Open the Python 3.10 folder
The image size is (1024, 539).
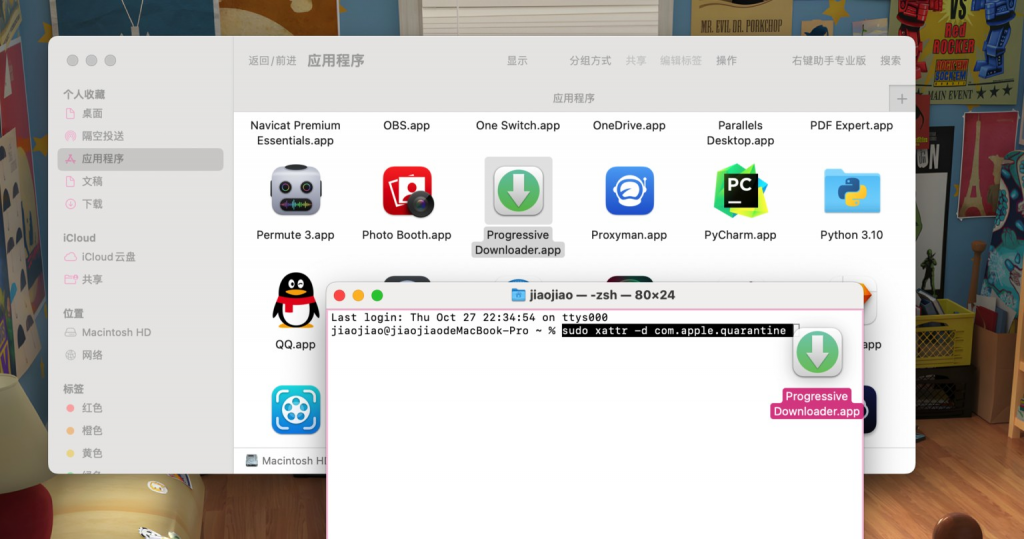(x=852, y=191)
